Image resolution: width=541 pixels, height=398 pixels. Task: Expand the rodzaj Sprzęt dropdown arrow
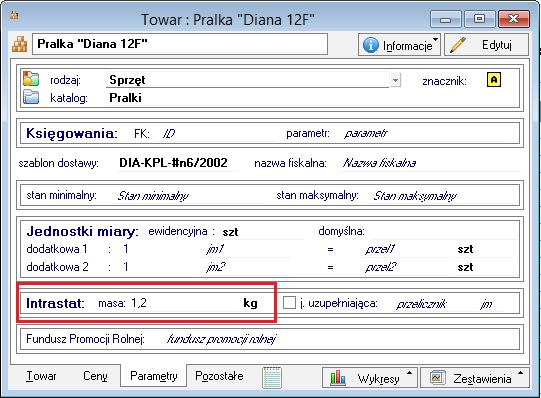coord(396,81)
